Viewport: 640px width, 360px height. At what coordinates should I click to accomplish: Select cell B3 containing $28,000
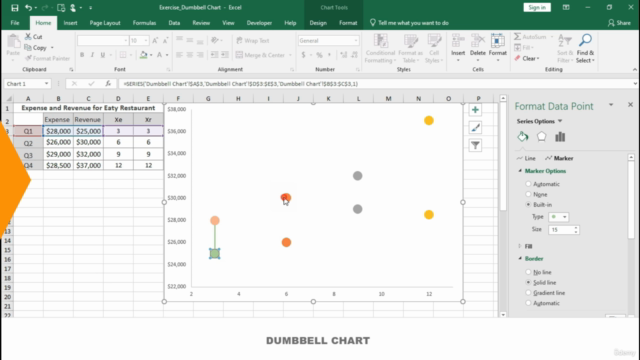(58, 131)
